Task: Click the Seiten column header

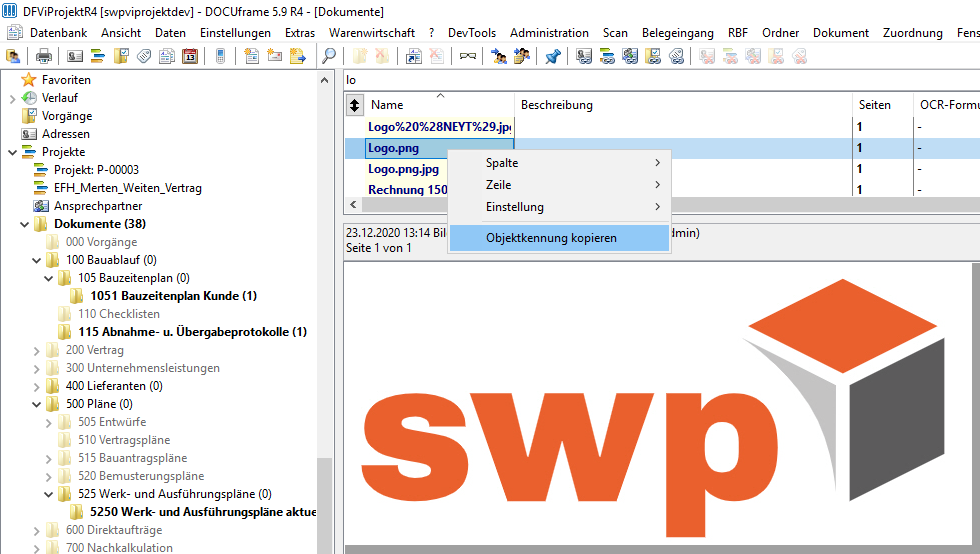Action: coord(882,105)
